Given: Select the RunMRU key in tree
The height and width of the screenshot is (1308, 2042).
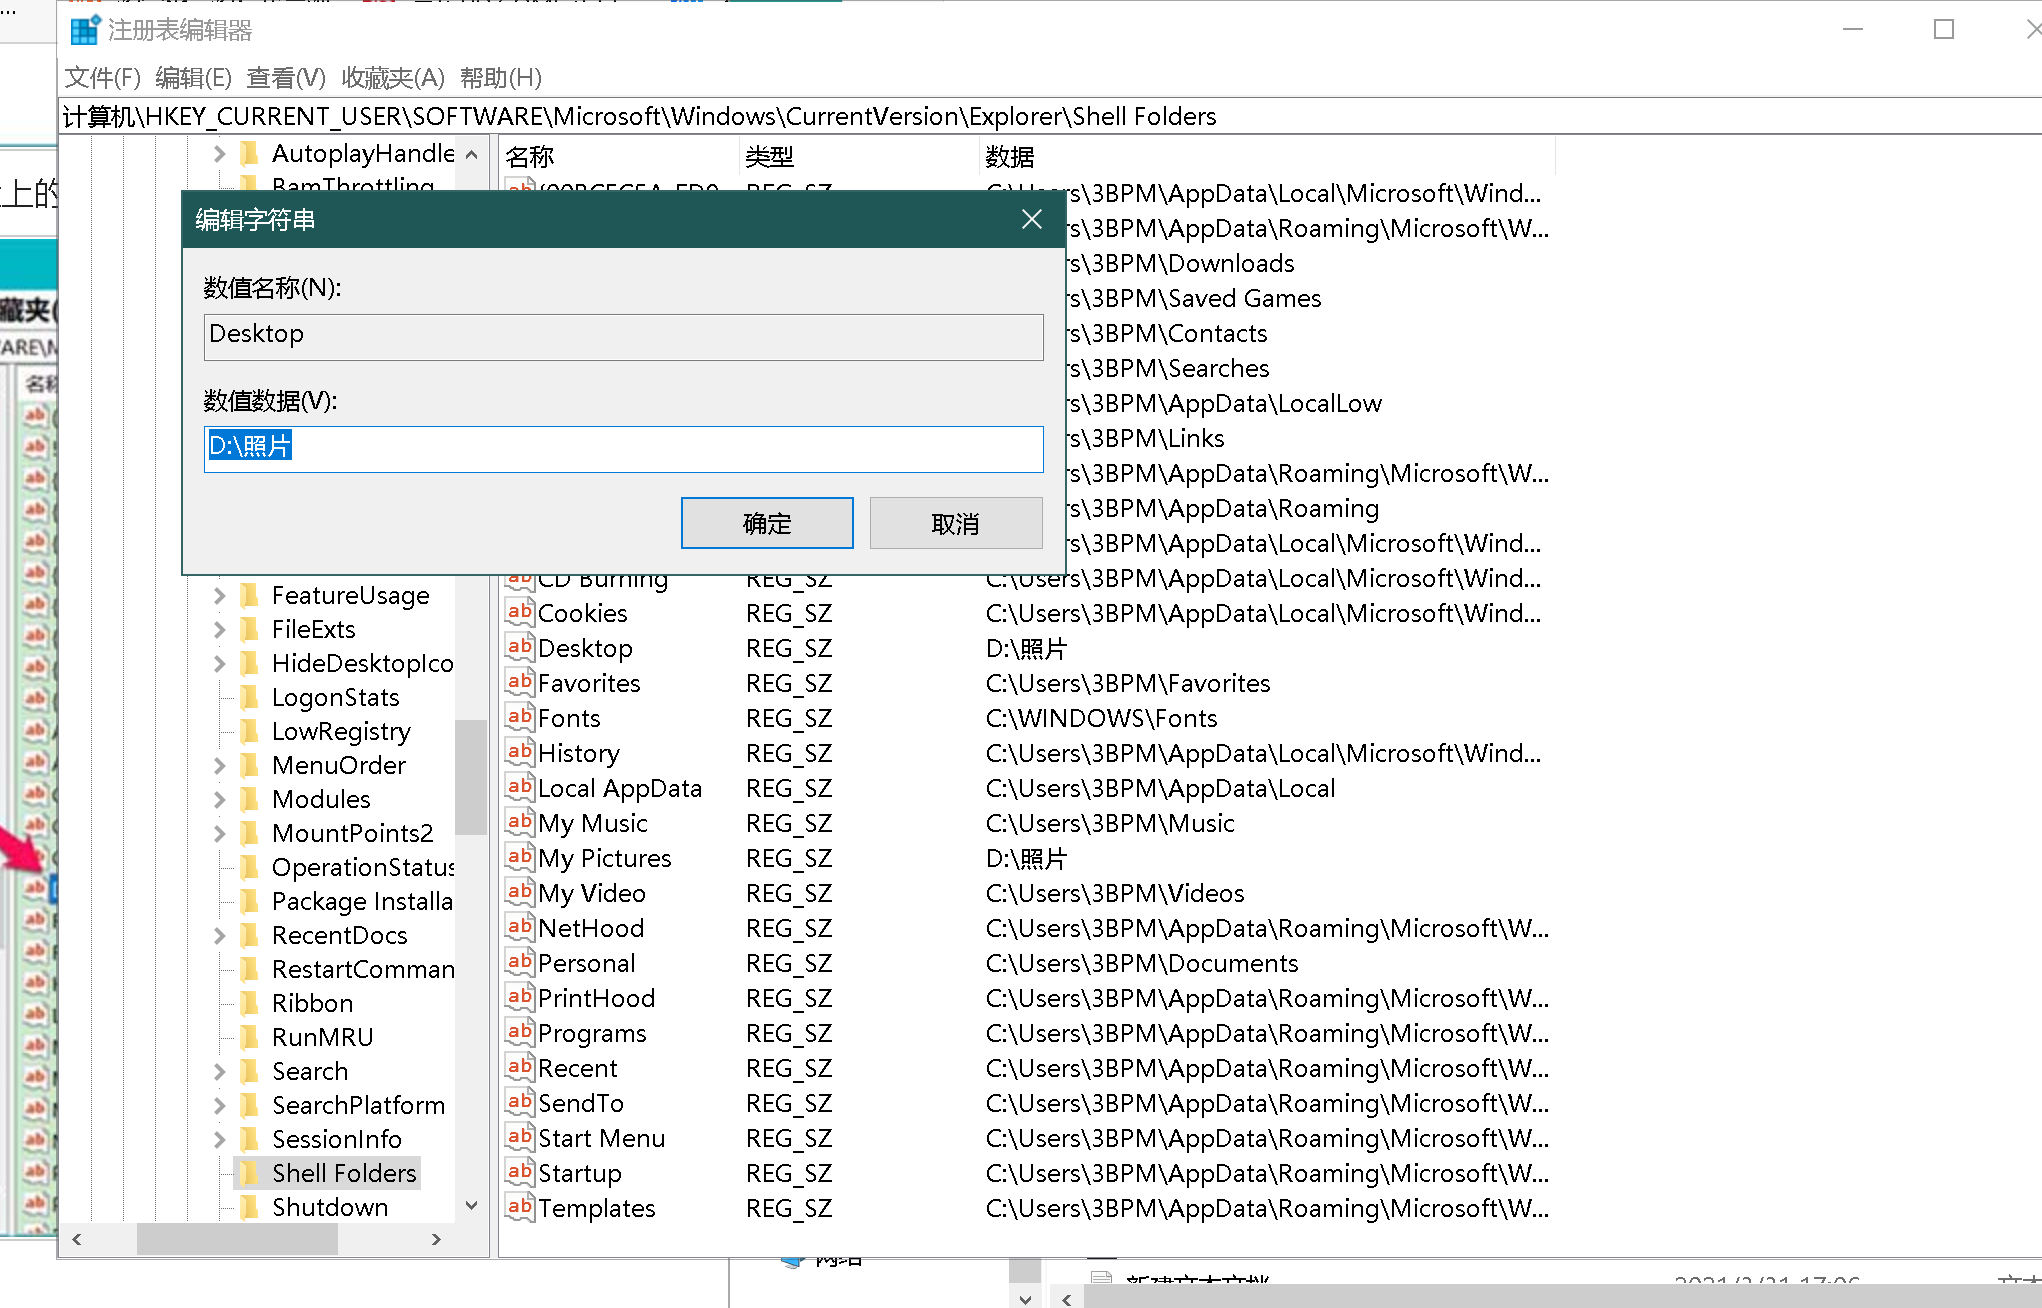Looking at the screenshot, I should coord(322,1037).
